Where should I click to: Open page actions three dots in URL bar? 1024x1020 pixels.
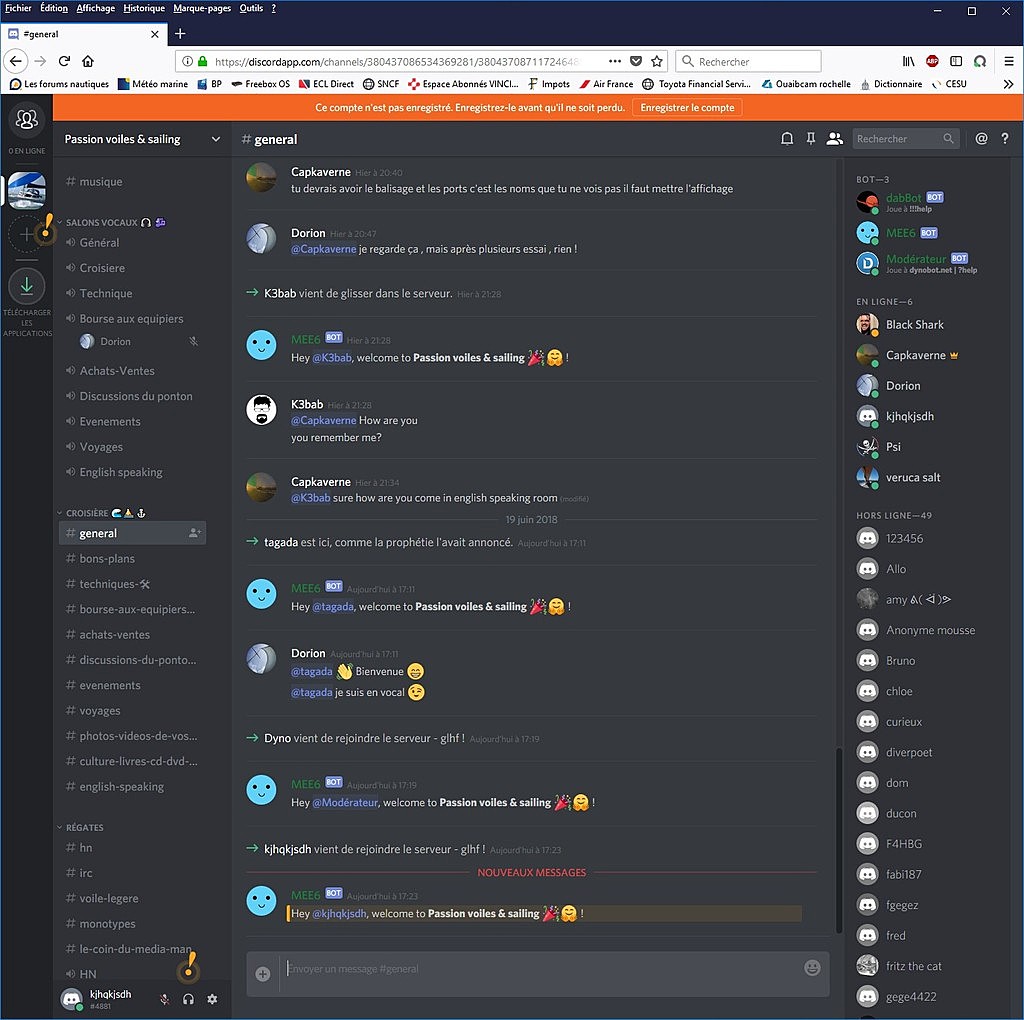click(615, 61)
